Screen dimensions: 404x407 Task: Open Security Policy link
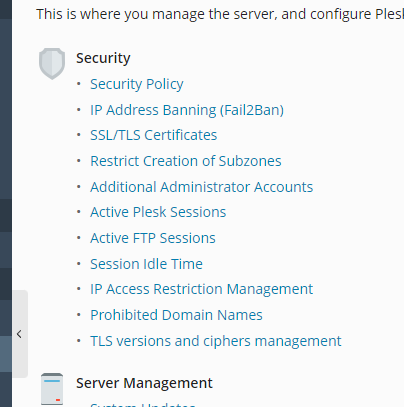pos(137,84)
